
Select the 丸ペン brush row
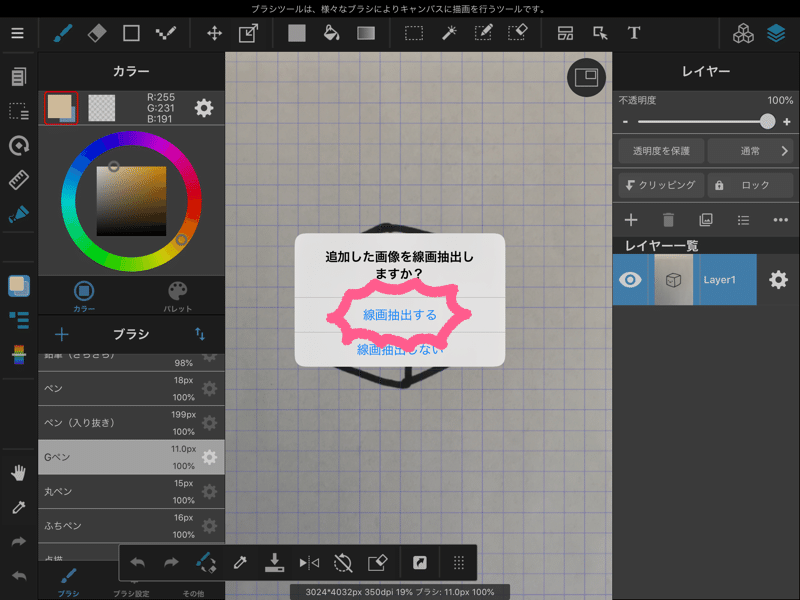pos(131,491)
